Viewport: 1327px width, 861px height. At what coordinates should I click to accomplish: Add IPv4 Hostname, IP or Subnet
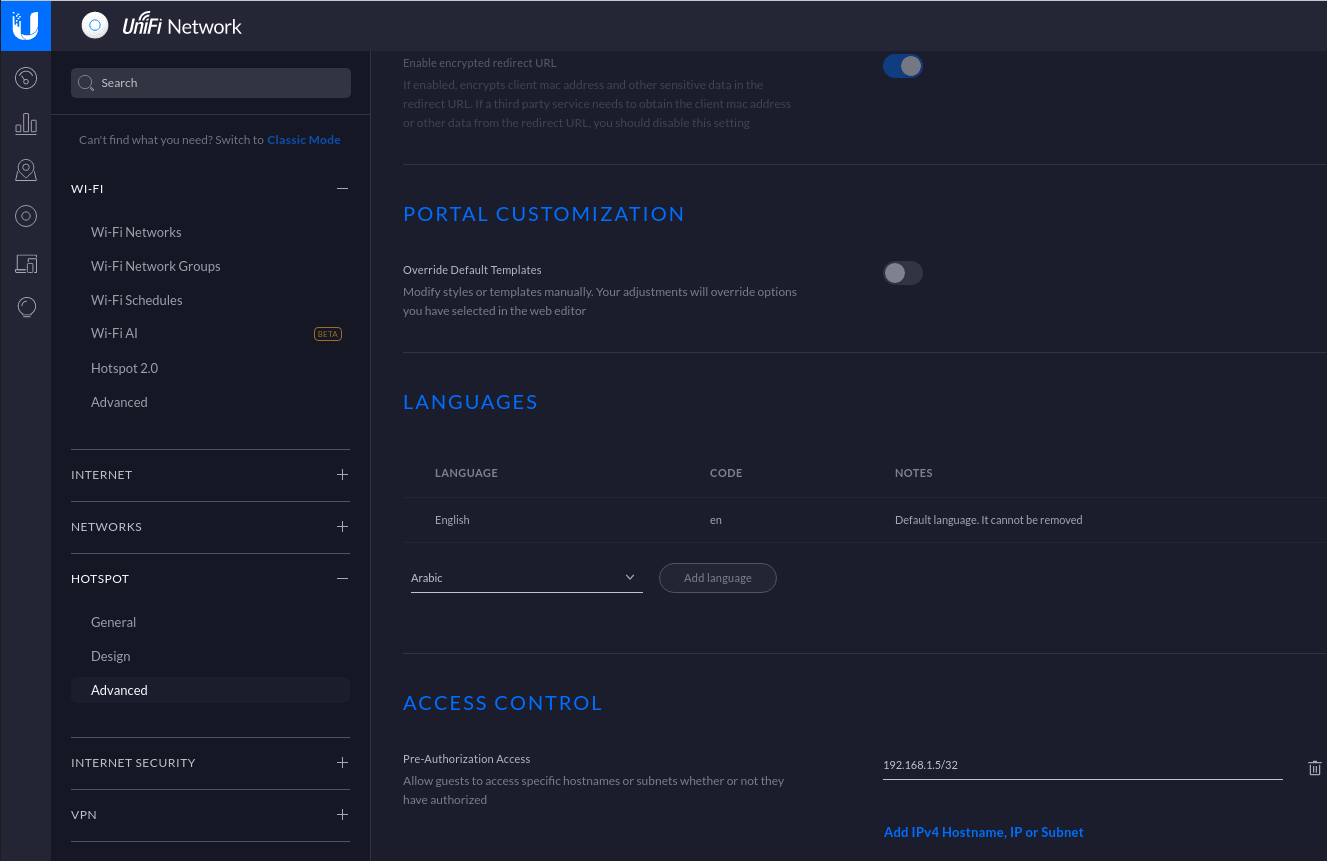983,831
